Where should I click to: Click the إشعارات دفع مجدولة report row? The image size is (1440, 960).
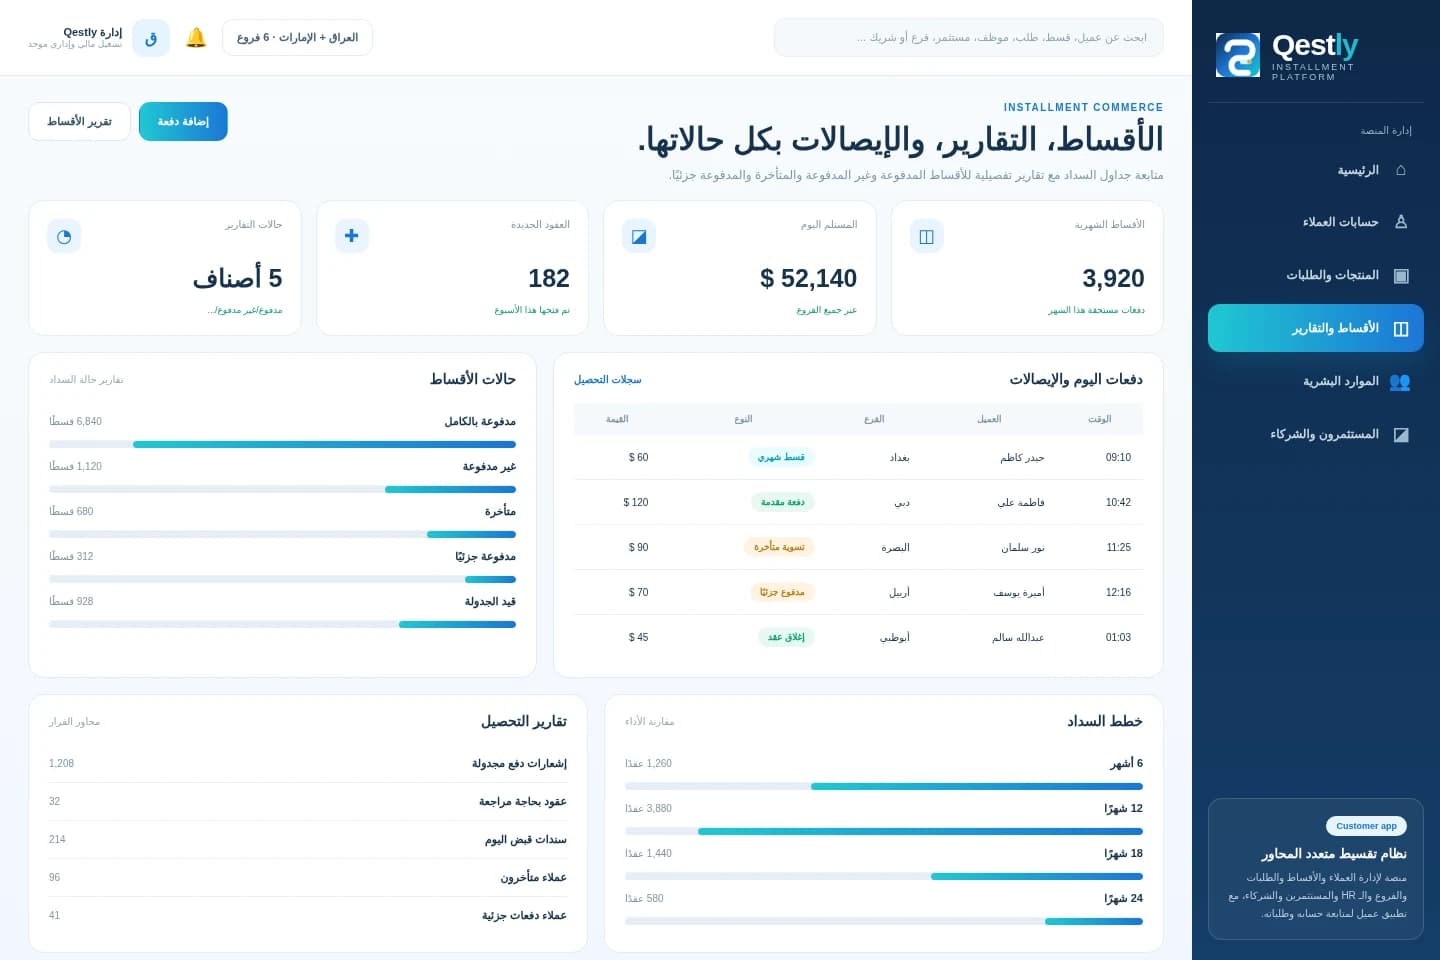308,764
